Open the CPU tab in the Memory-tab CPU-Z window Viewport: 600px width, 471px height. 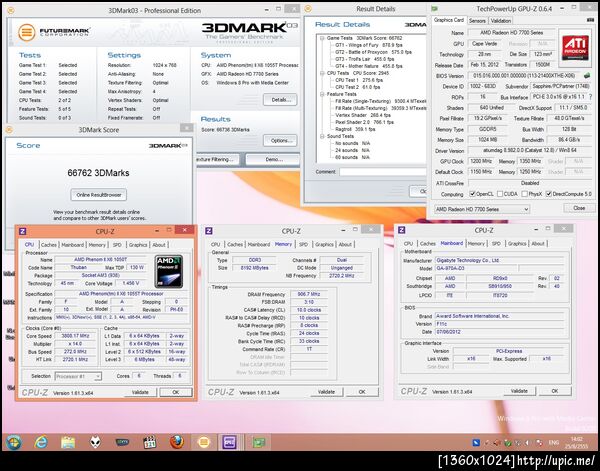(215, 244)
